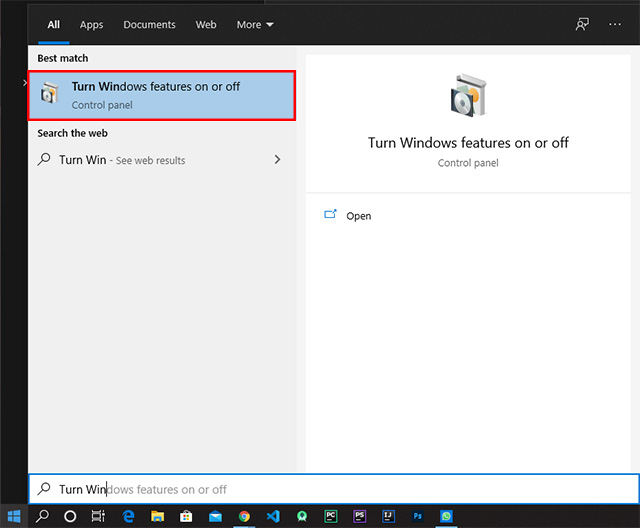This screenshot has height=528, width=640.
Task: Open the three-dots options menu
Action: [x=615, y=24]
